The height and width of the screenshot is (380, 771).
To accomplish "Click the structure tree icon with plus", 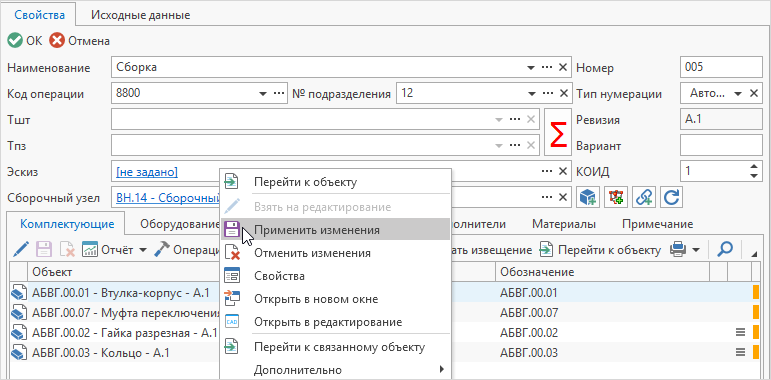I will coord(615,197).
